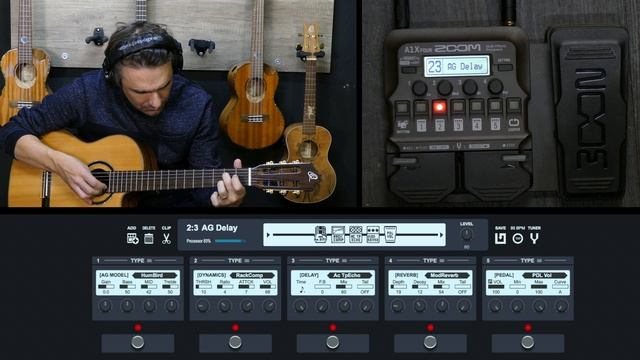Click the F.B knob in delay slot 3

click(x=322, y=306)
